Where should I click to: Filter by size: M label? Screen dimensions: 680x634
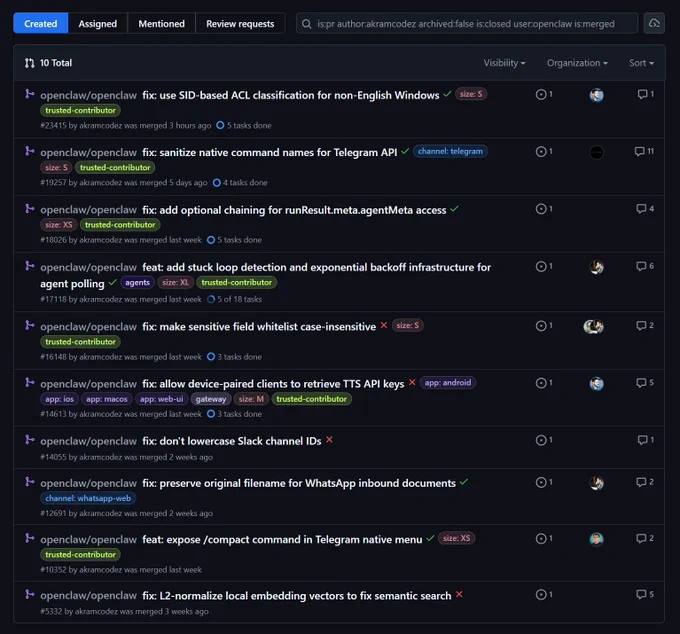(x=251, y=399)
